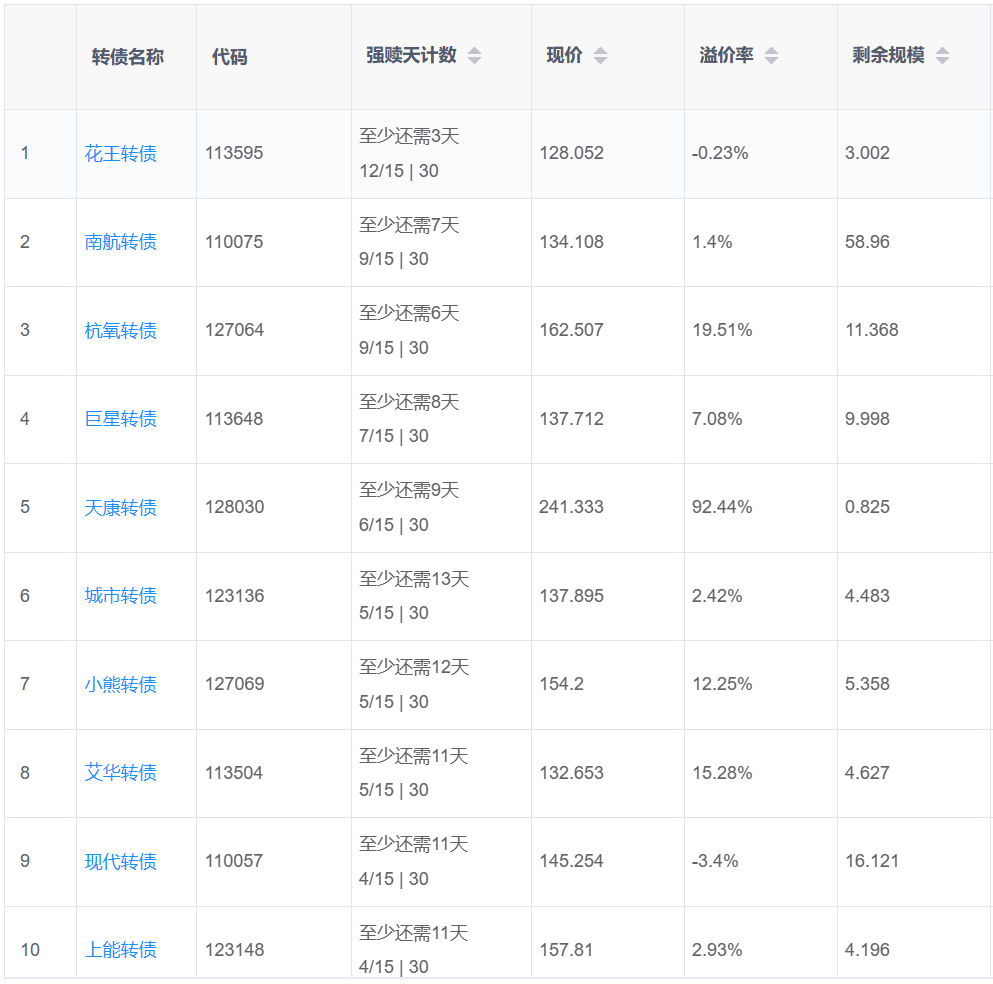Open the 艾华转债 link
The image size is (993, 984).
120,773
